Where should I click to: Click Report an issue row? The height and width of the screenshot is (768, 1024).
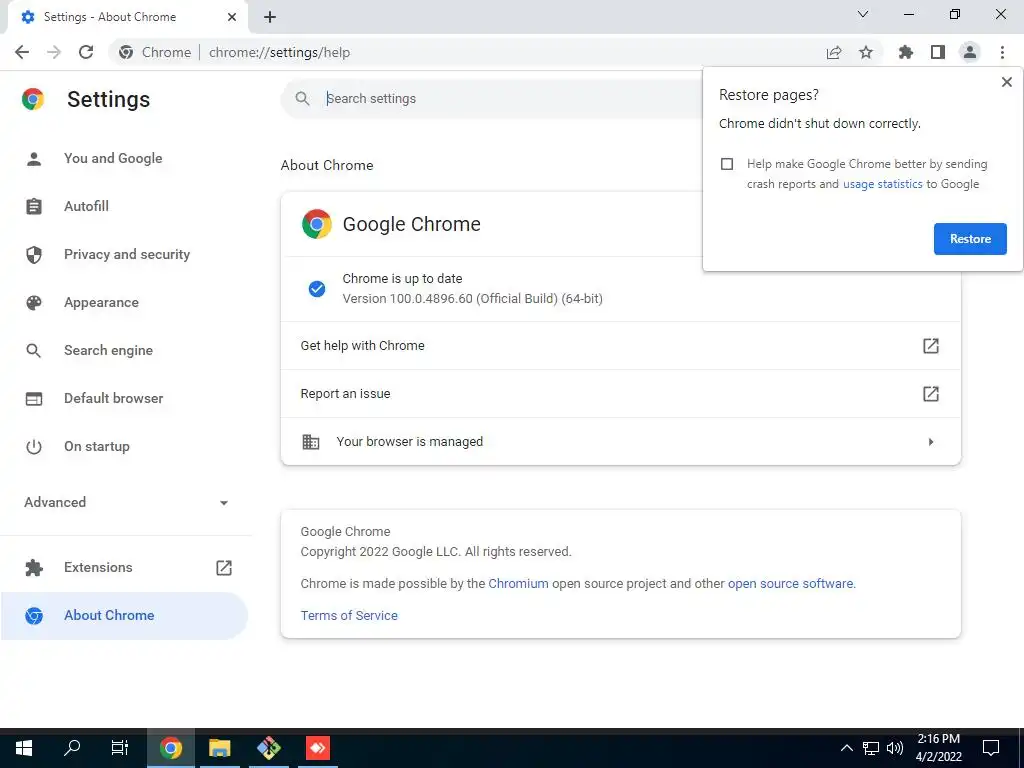click(x=620, y=394)
